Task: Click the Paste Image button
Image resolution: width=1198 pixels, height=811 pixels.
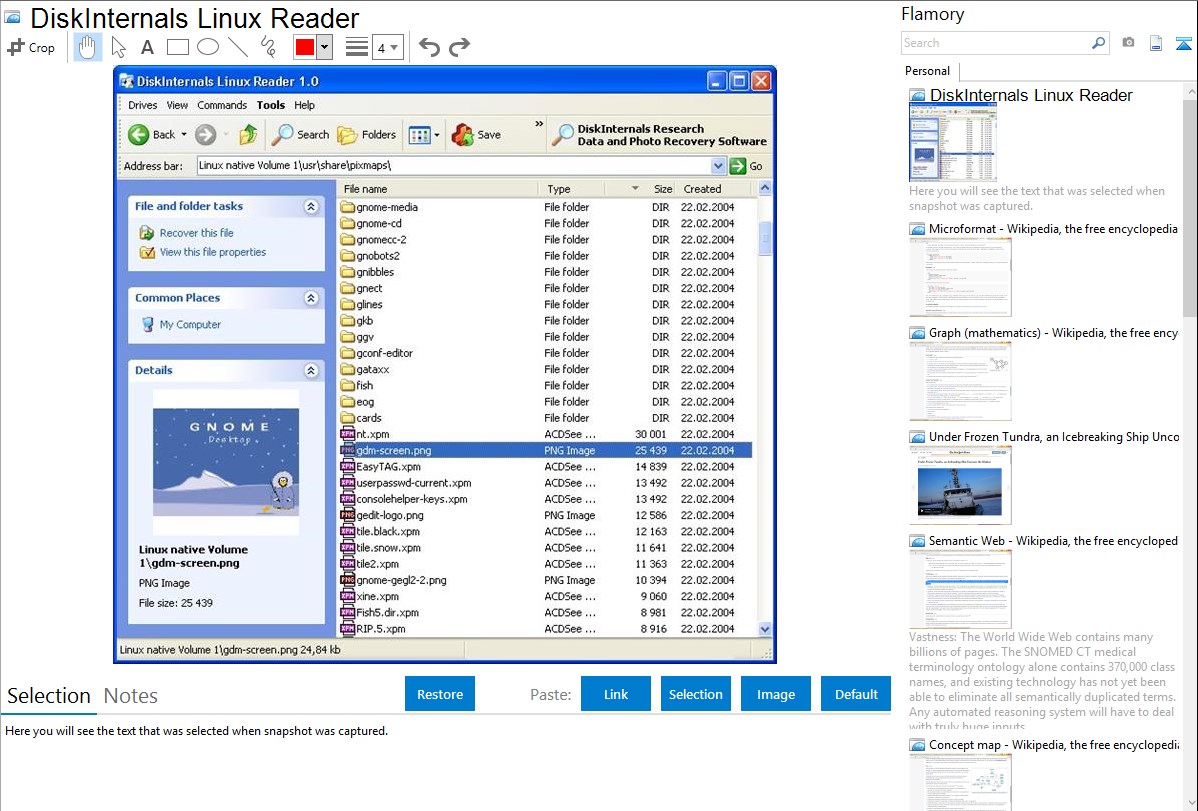Action: (775, 694)
